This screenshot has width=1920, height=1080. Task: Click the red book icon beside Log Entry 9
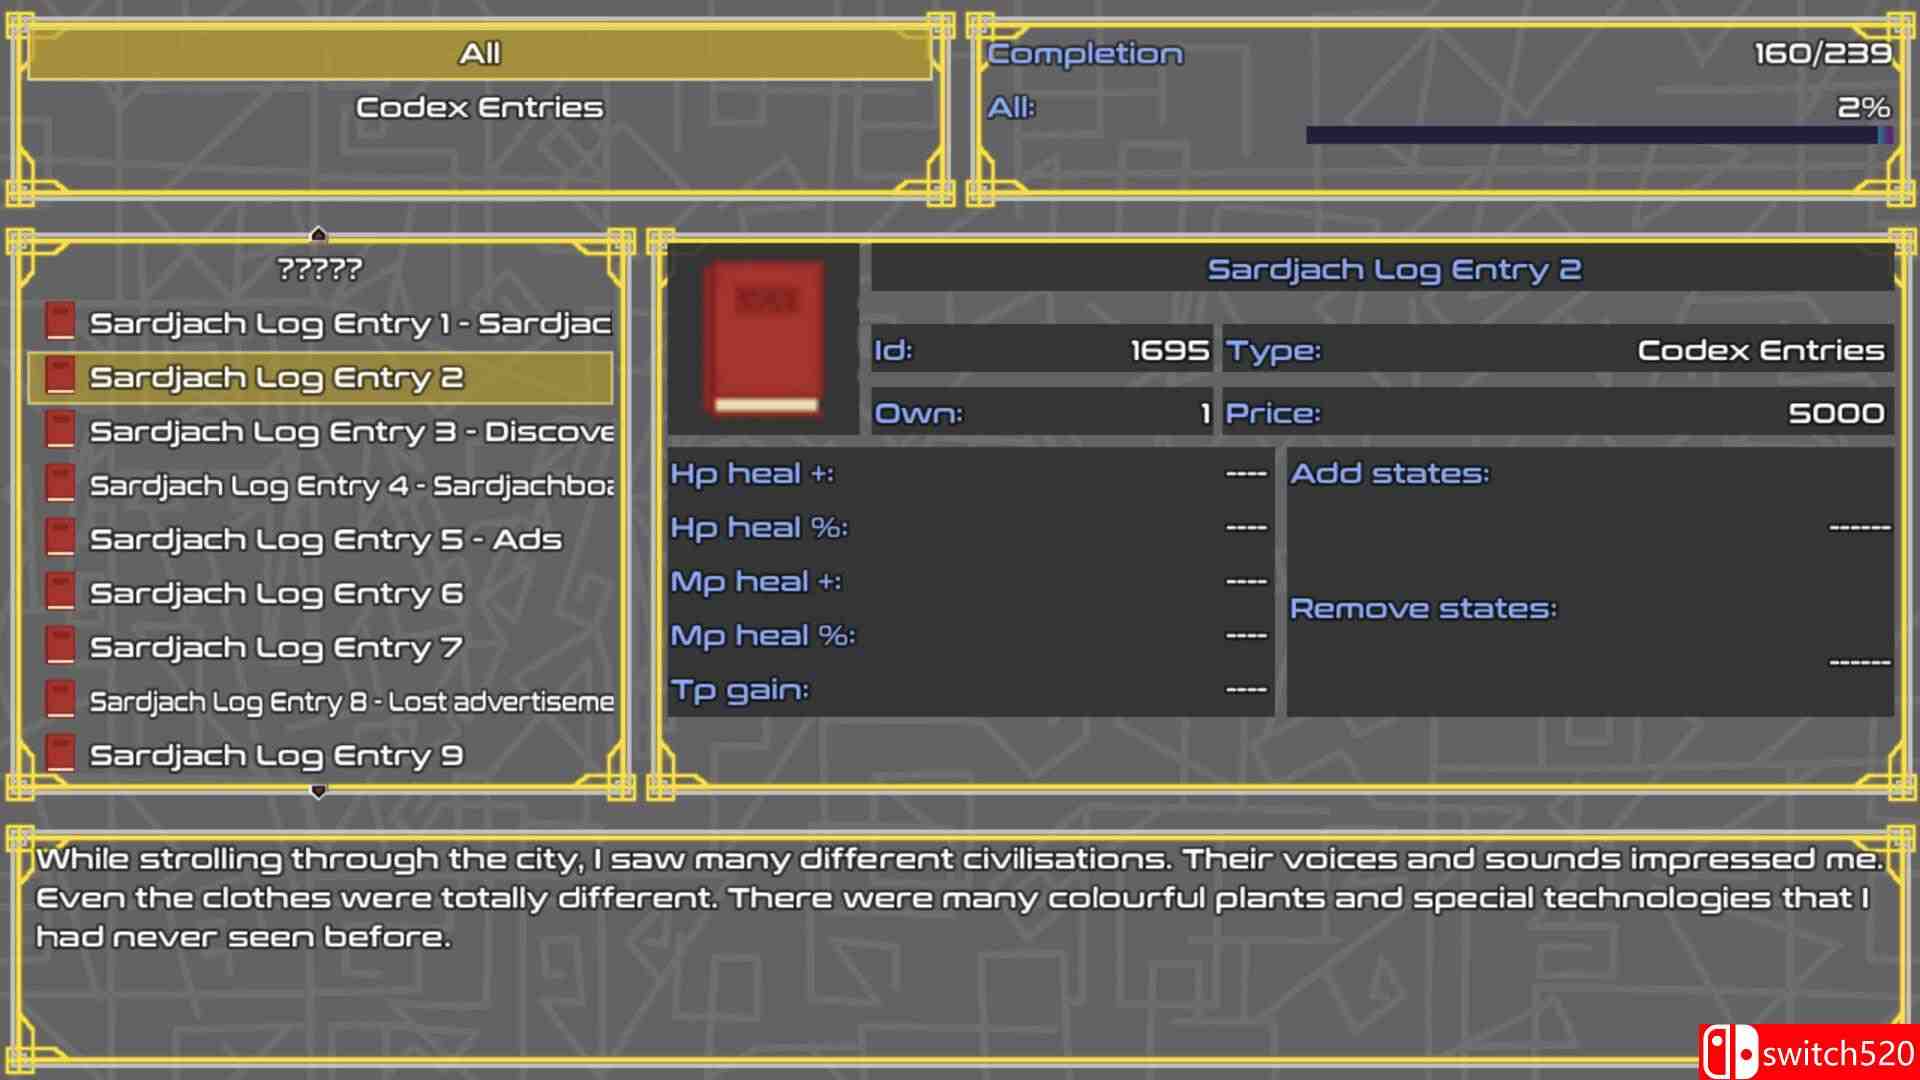pos(61,755)
